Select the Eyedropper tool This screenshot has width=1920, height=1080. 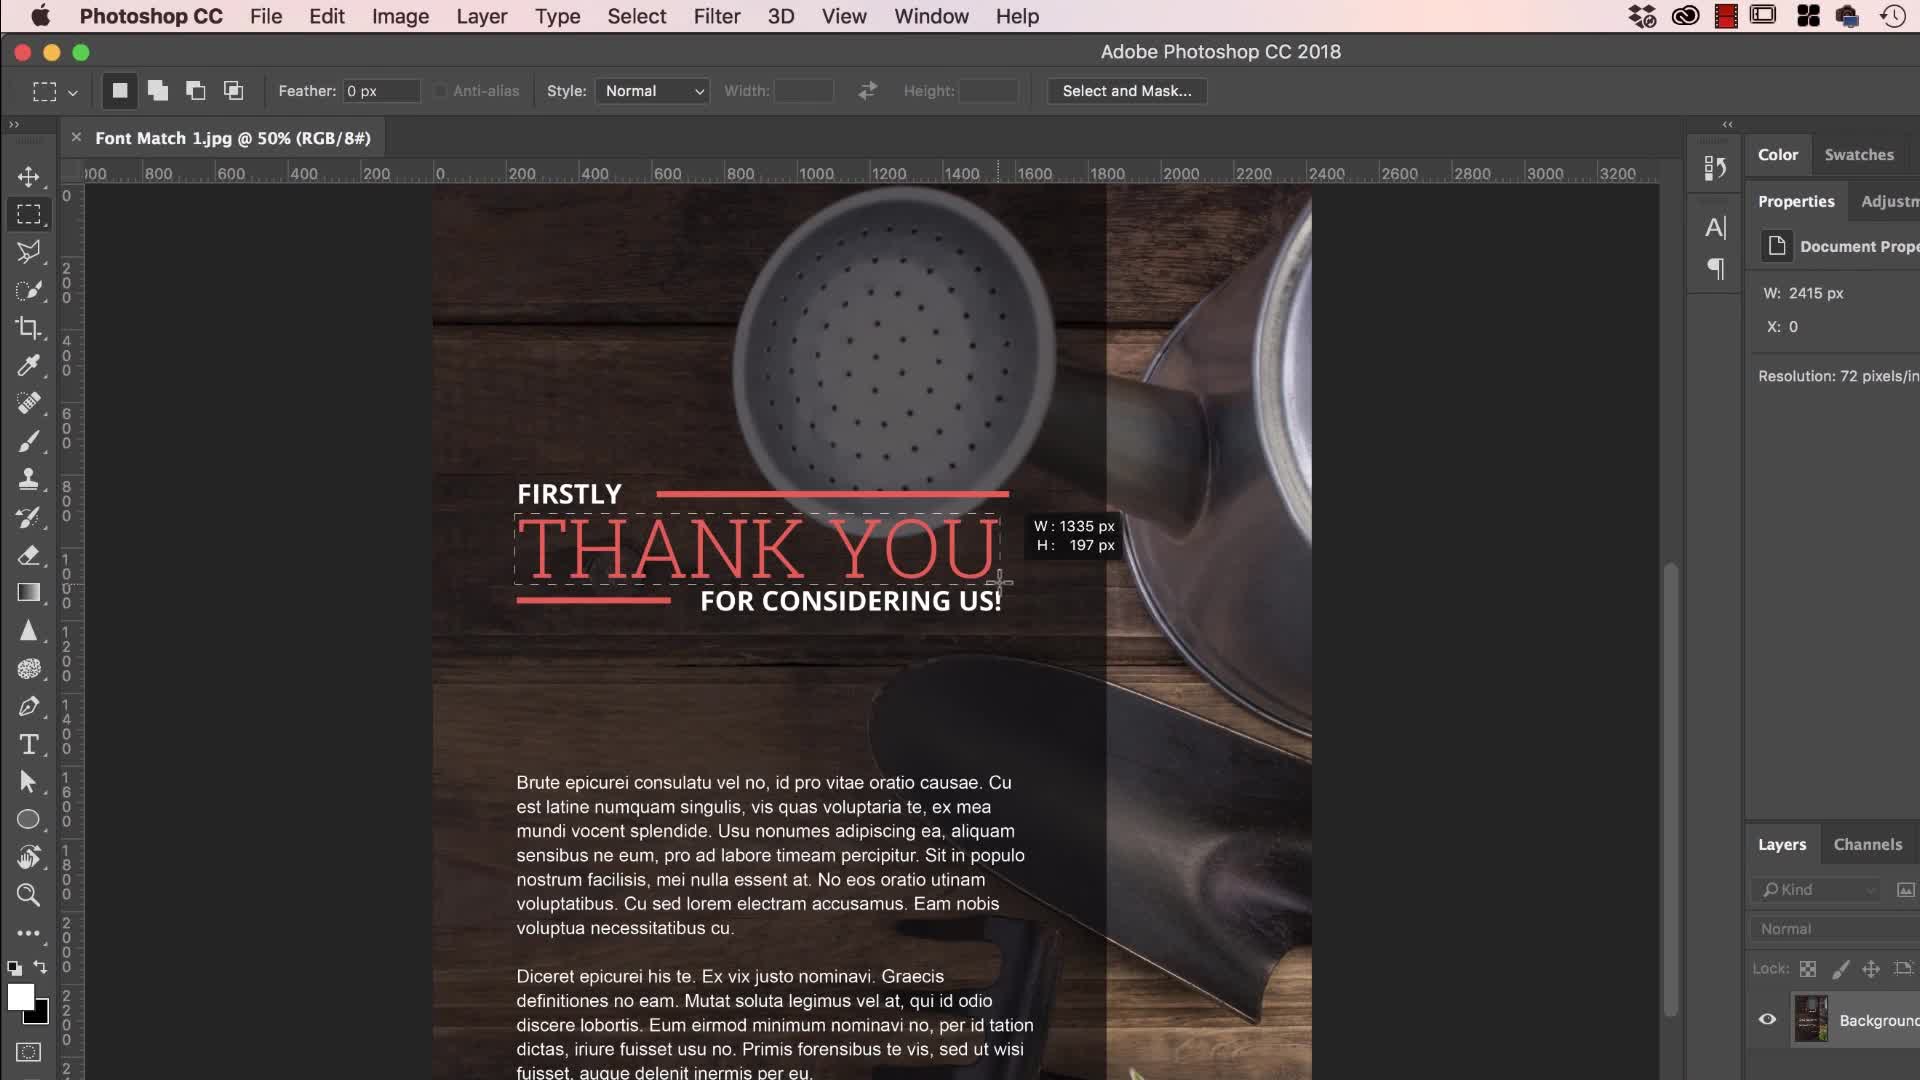click(x=28, y=366)
